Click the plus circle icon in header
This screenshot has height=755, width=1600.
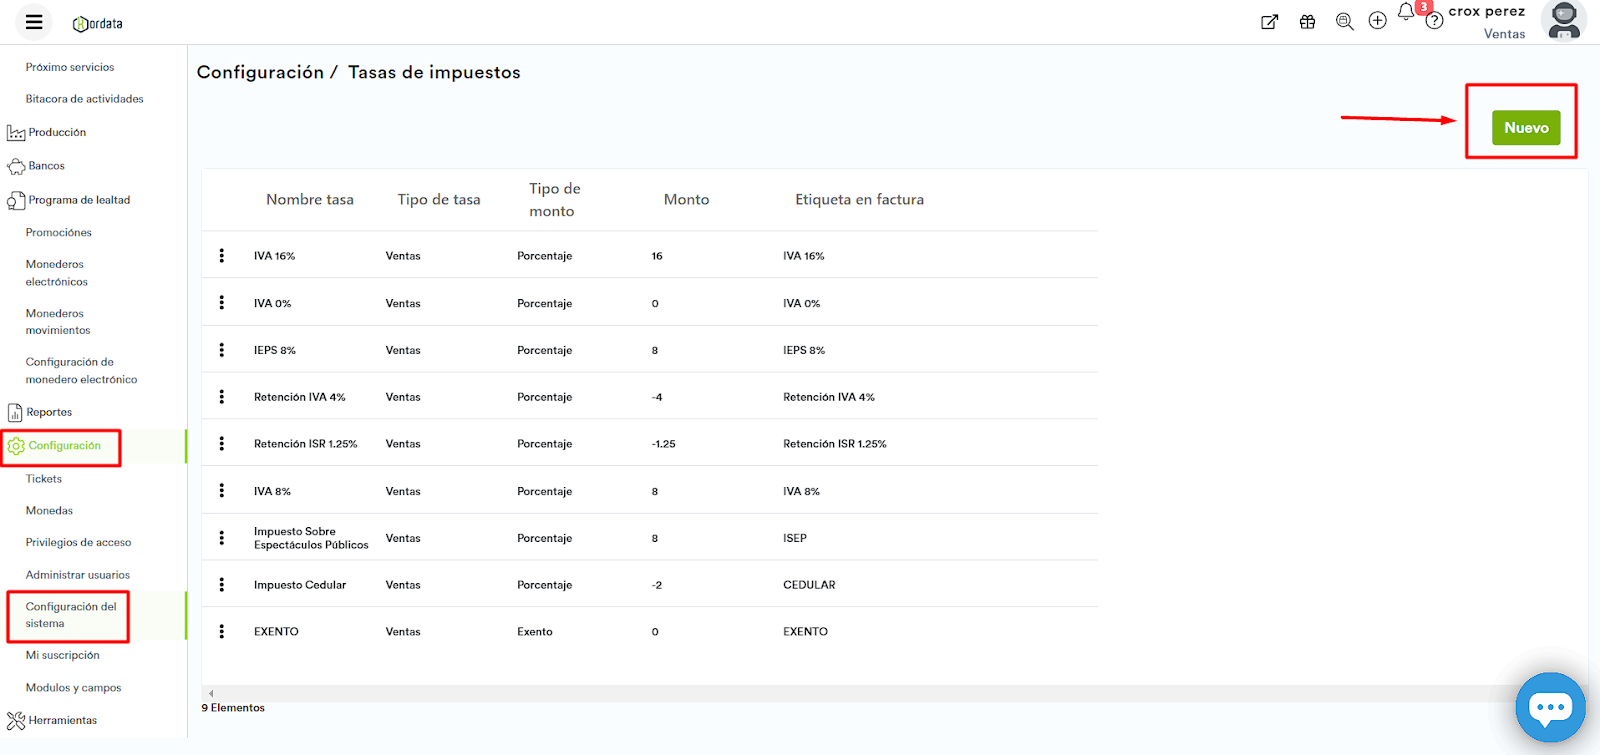(x=1377, y=21)
